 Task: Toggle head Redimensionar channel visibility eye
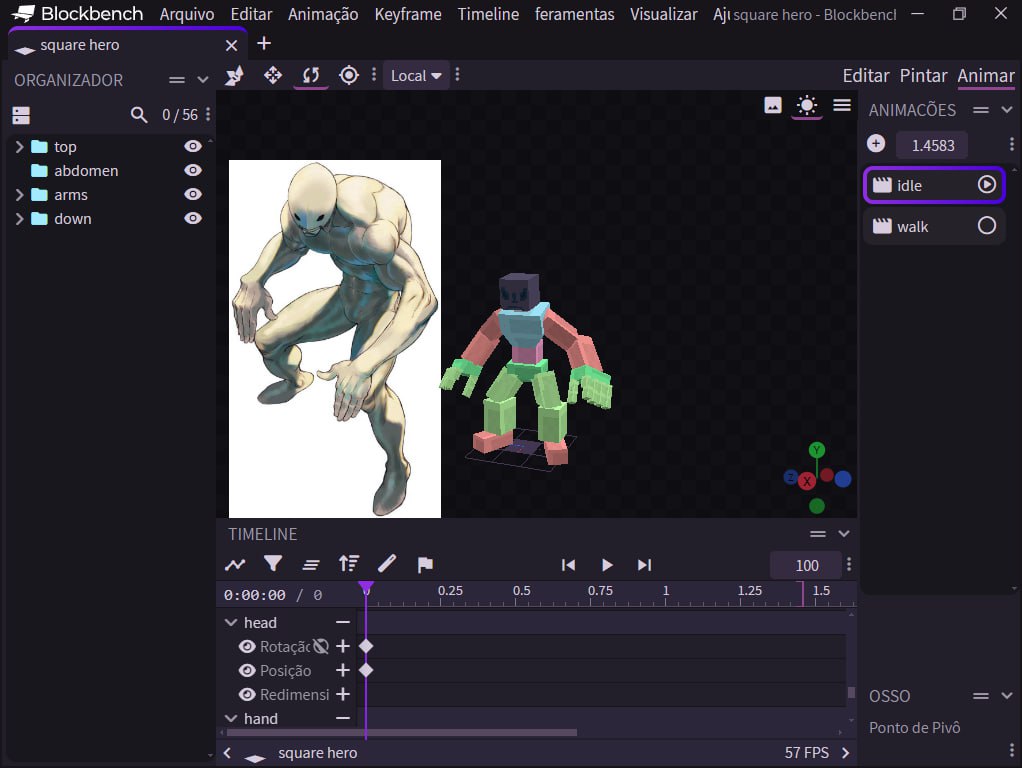click(x=247, y=694)
